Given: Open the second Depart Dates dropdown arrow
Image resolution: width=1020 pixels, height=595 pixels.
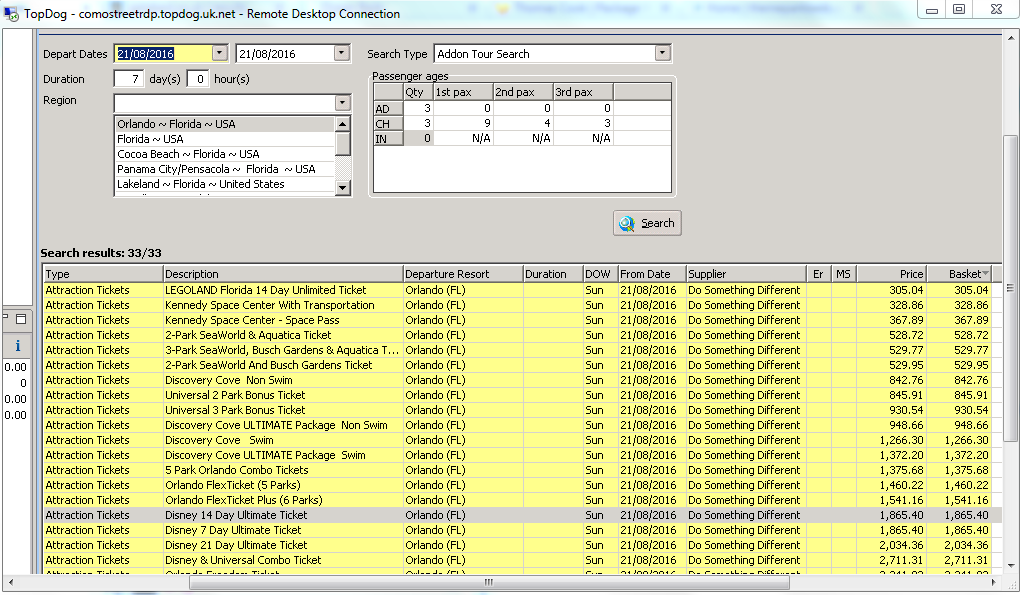Looking at the screenshot, I should (341, 54).
